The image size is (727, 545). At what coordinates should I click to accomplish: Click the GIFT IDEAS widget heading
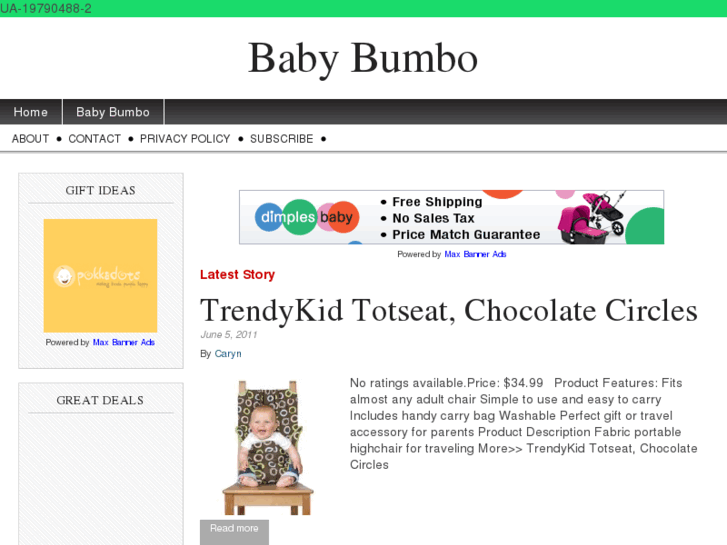101,190
